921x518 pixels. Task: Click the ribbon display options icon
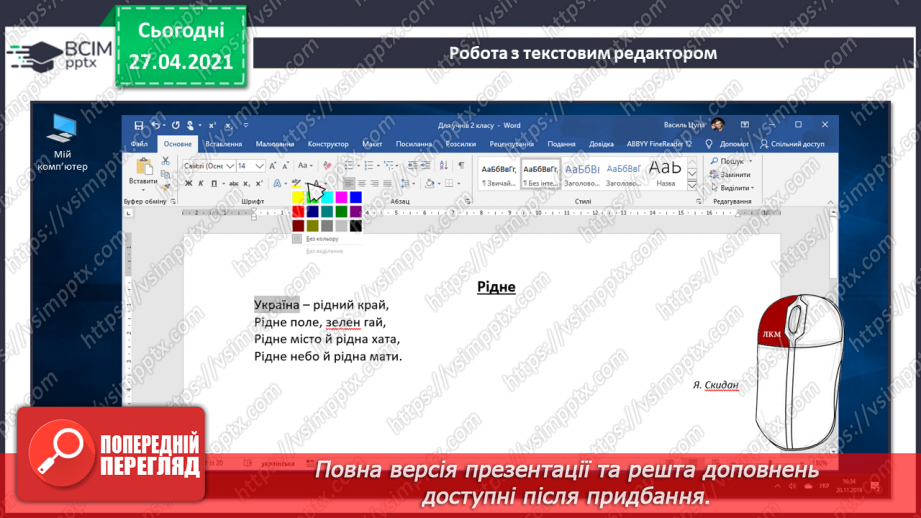coord(745,125)
